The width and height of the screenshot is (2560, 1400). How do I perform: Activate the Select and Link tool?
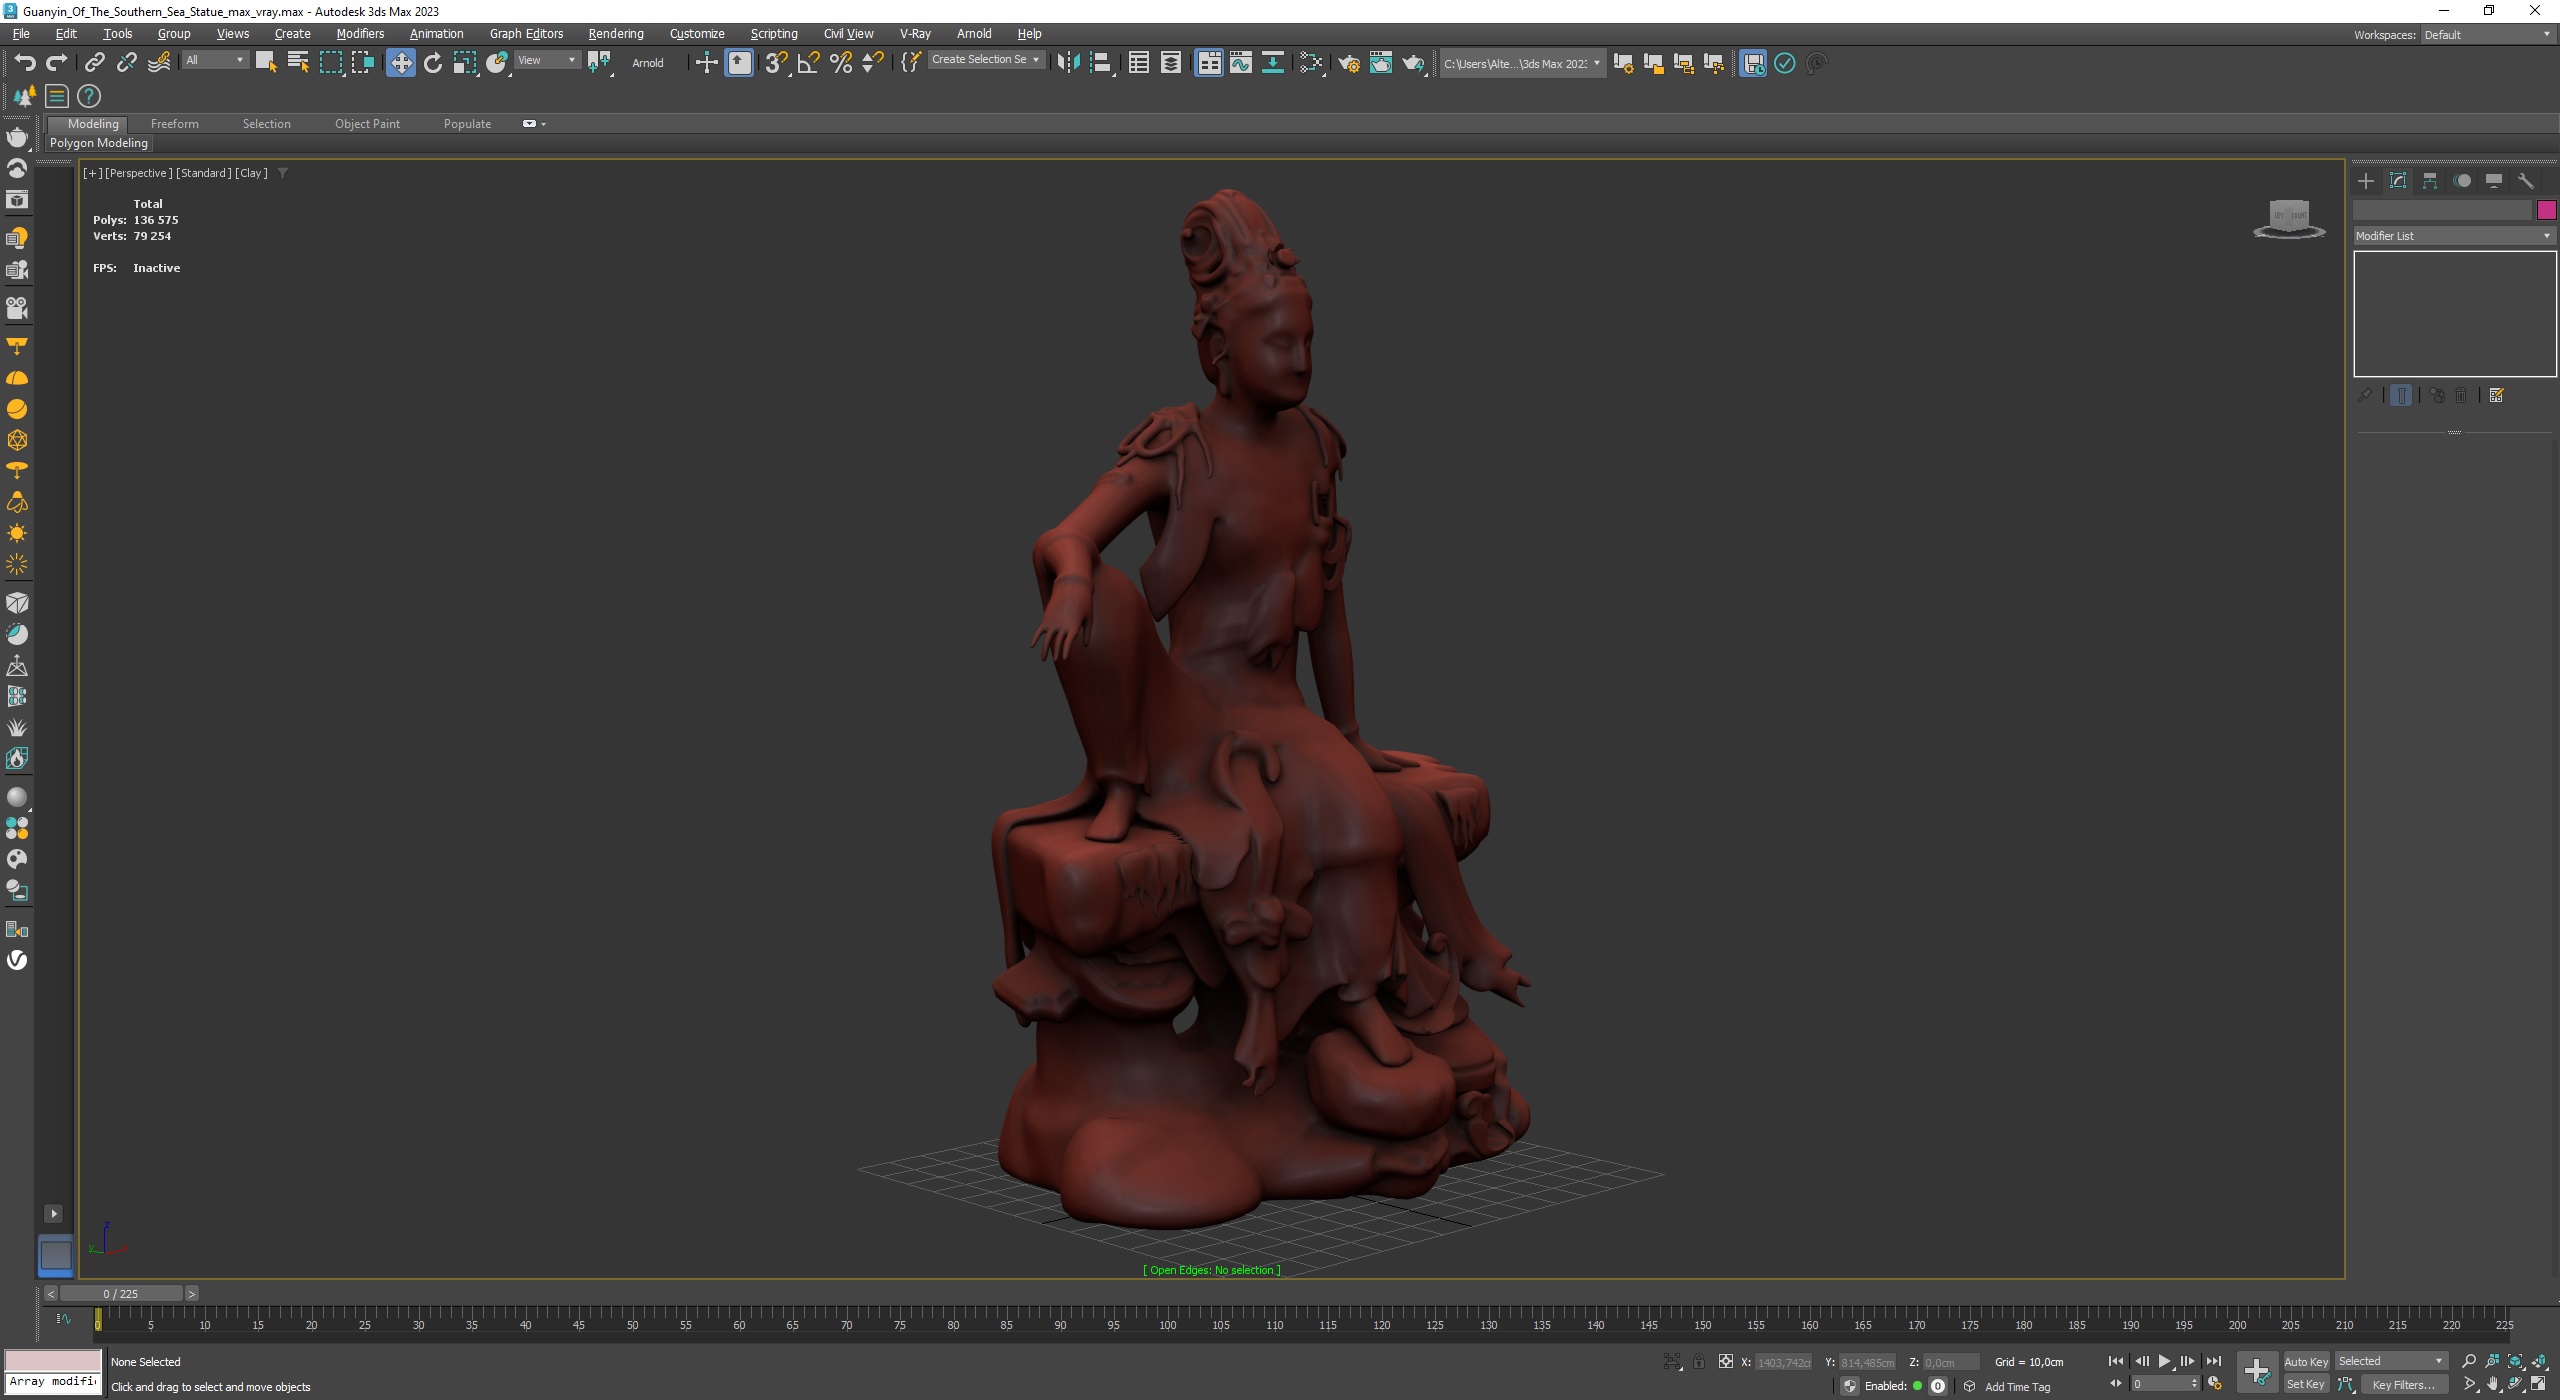pyautogui.click(x=94, y=63)
